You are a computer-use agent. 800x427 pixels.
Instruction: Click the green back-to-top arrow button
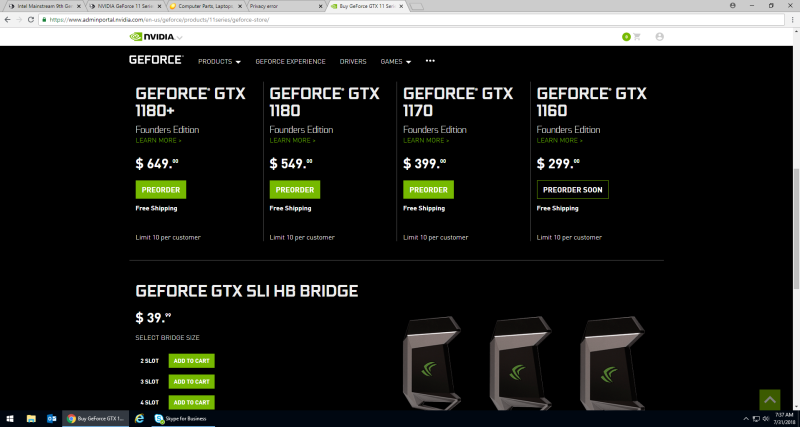(770, 399)
